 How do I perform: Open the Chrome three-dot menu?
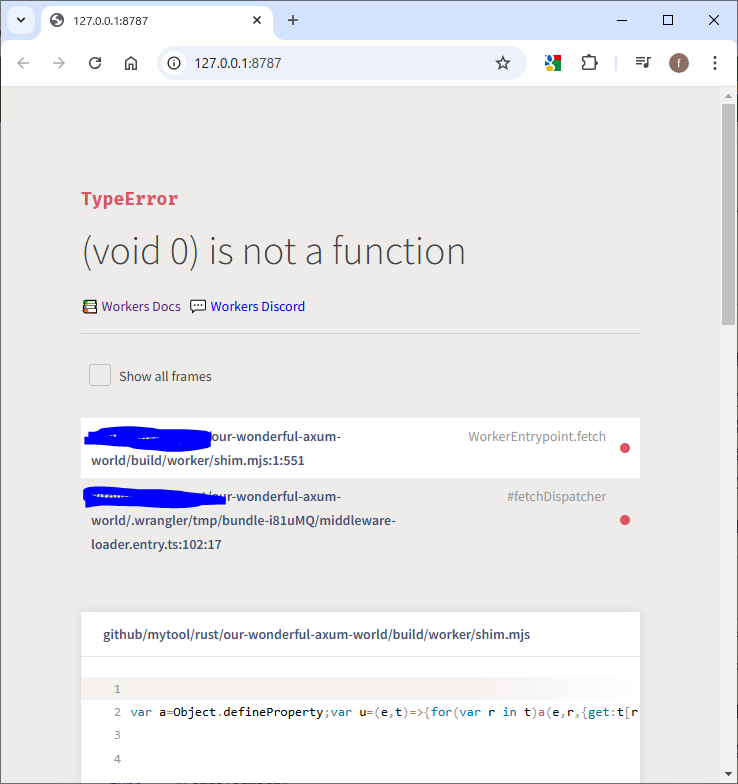point(715,63)
